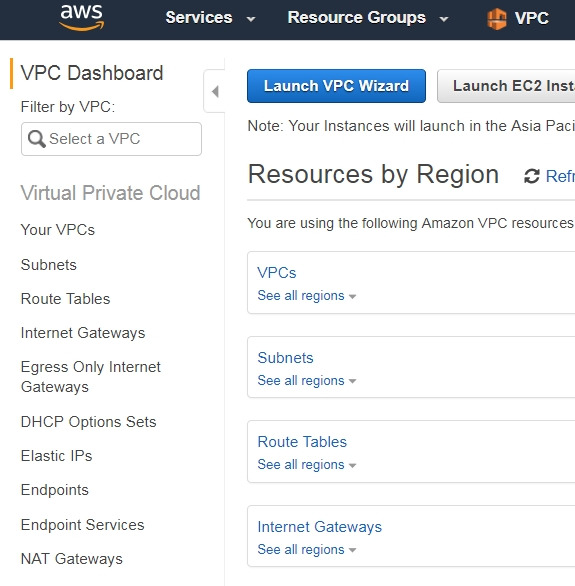Open Internet Gateways in the sidebar

pyautogui.click(x=83, y=333)
